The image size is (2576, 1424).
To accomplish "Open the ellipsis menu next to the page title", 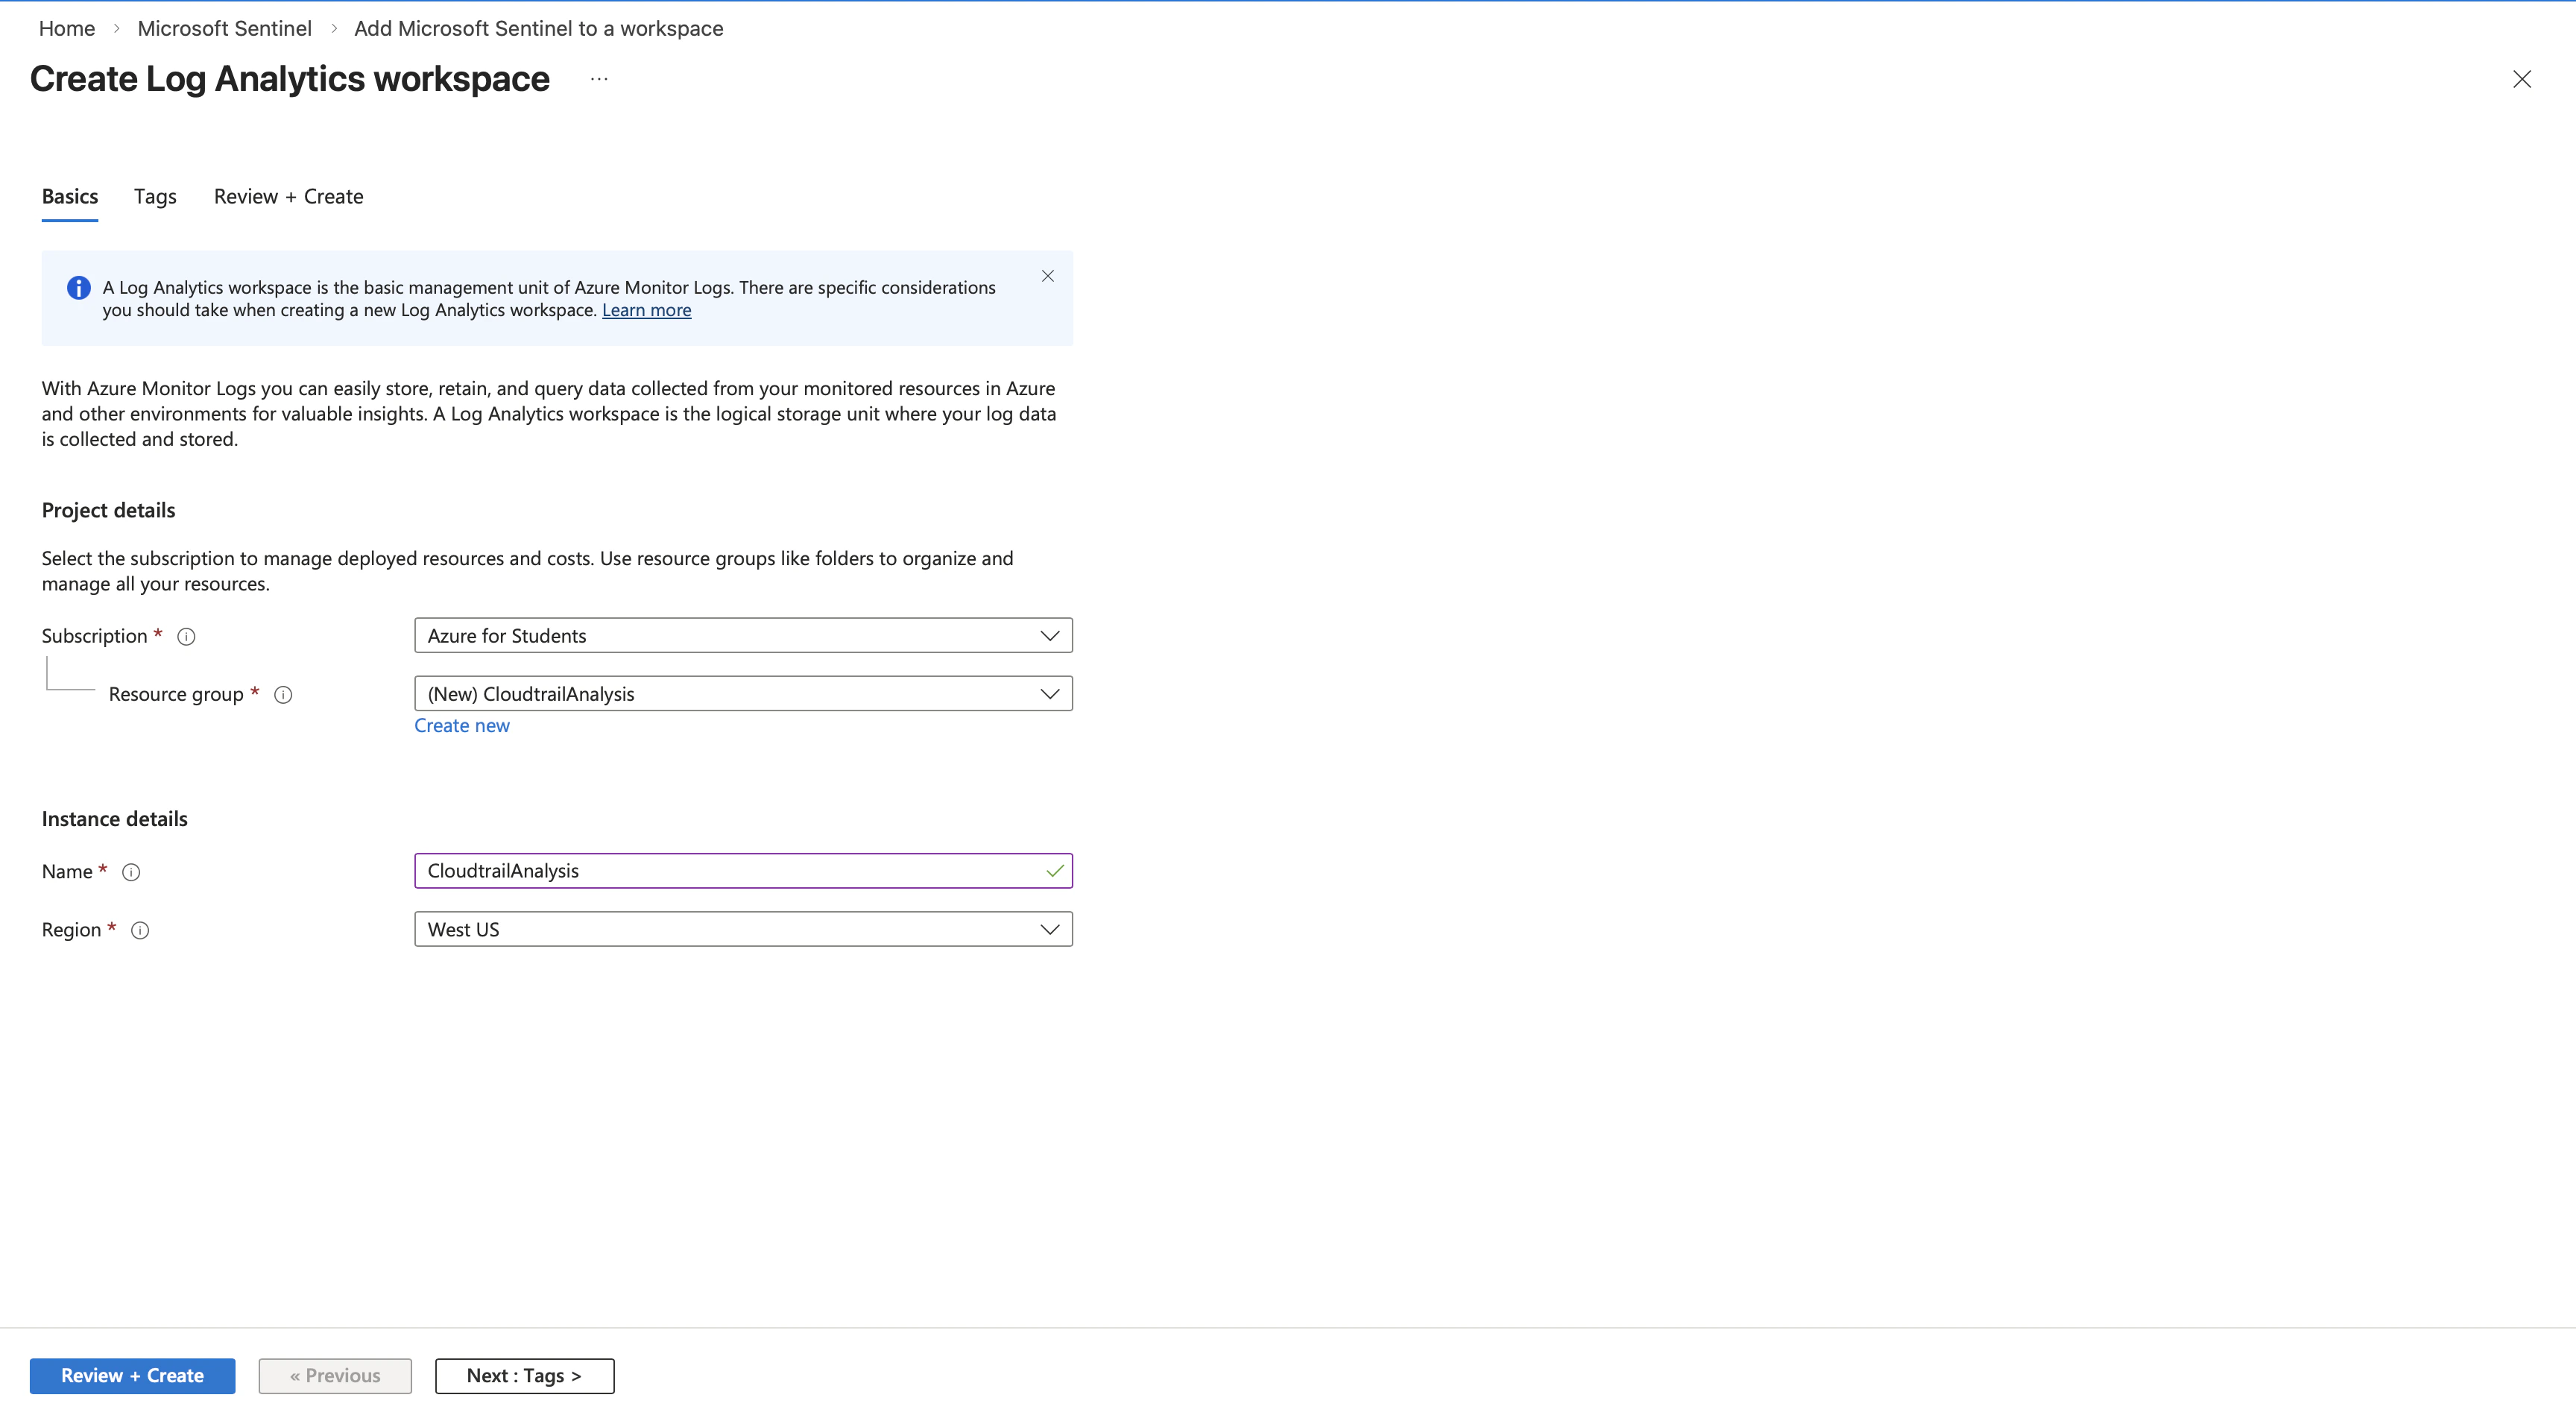I will [599, 79].
